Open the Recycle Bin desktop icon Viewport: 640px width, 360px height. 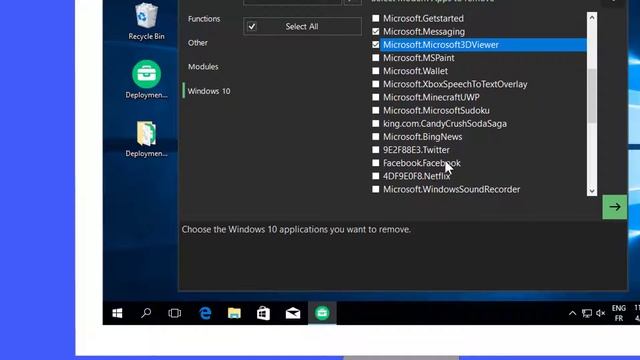pyautogui.click(x=146, y=21)
